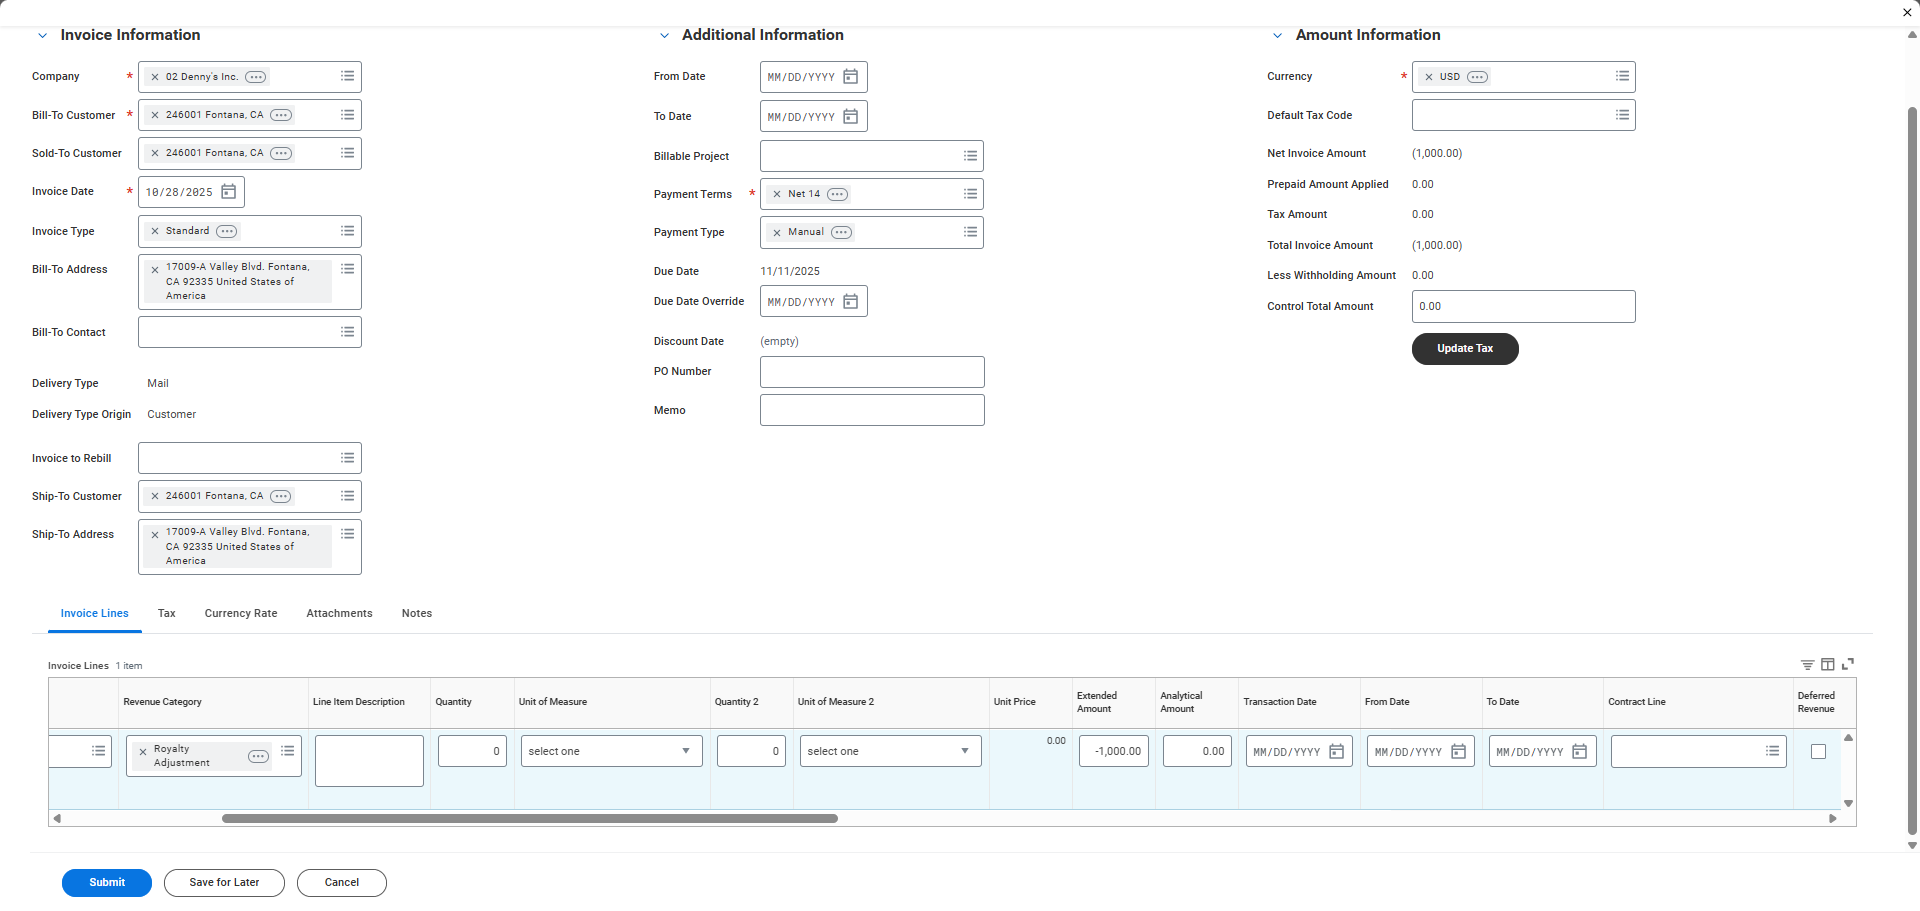Screen dimensions: 1920x911
Task: Click the Submit button
Action: click(107, 883)
